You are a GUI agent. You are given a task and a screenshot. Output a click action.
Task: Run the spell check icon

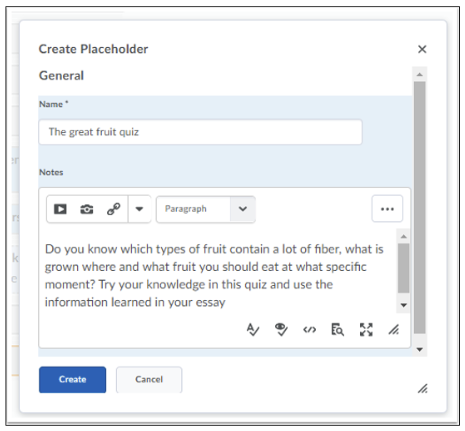tap(253, 330)
